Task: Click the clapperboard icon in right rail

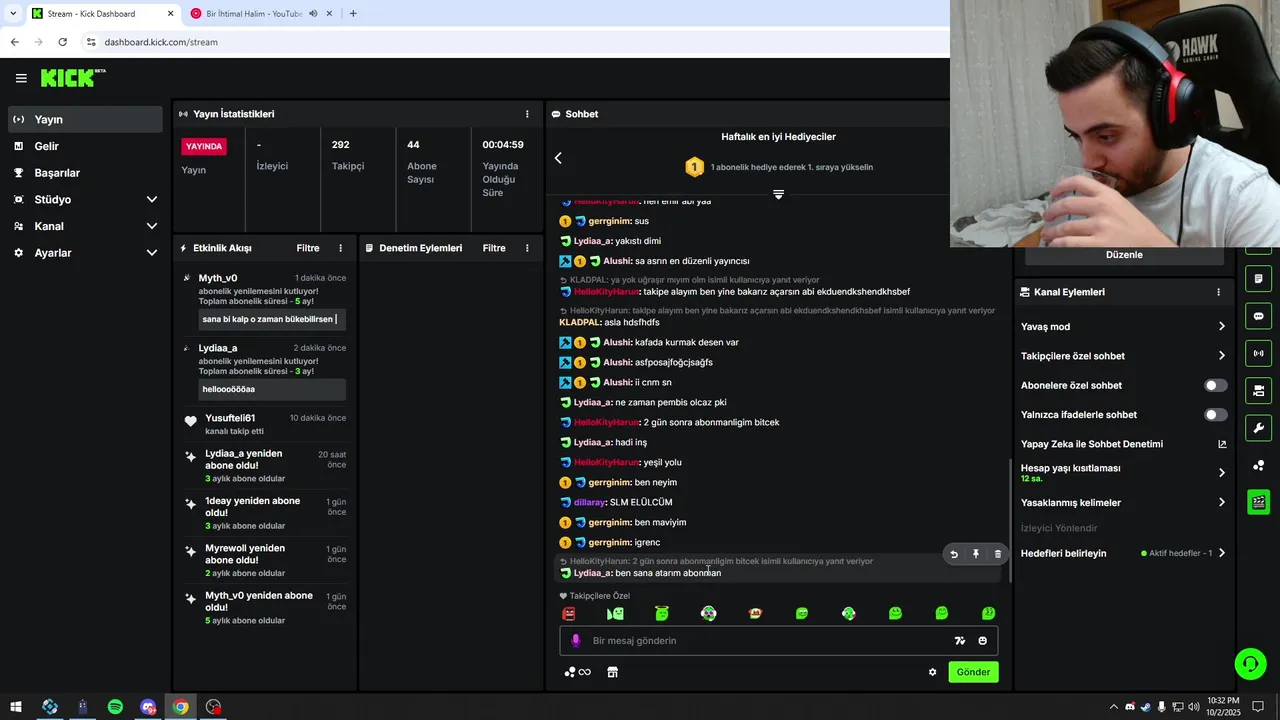Action: [1258, 502]
